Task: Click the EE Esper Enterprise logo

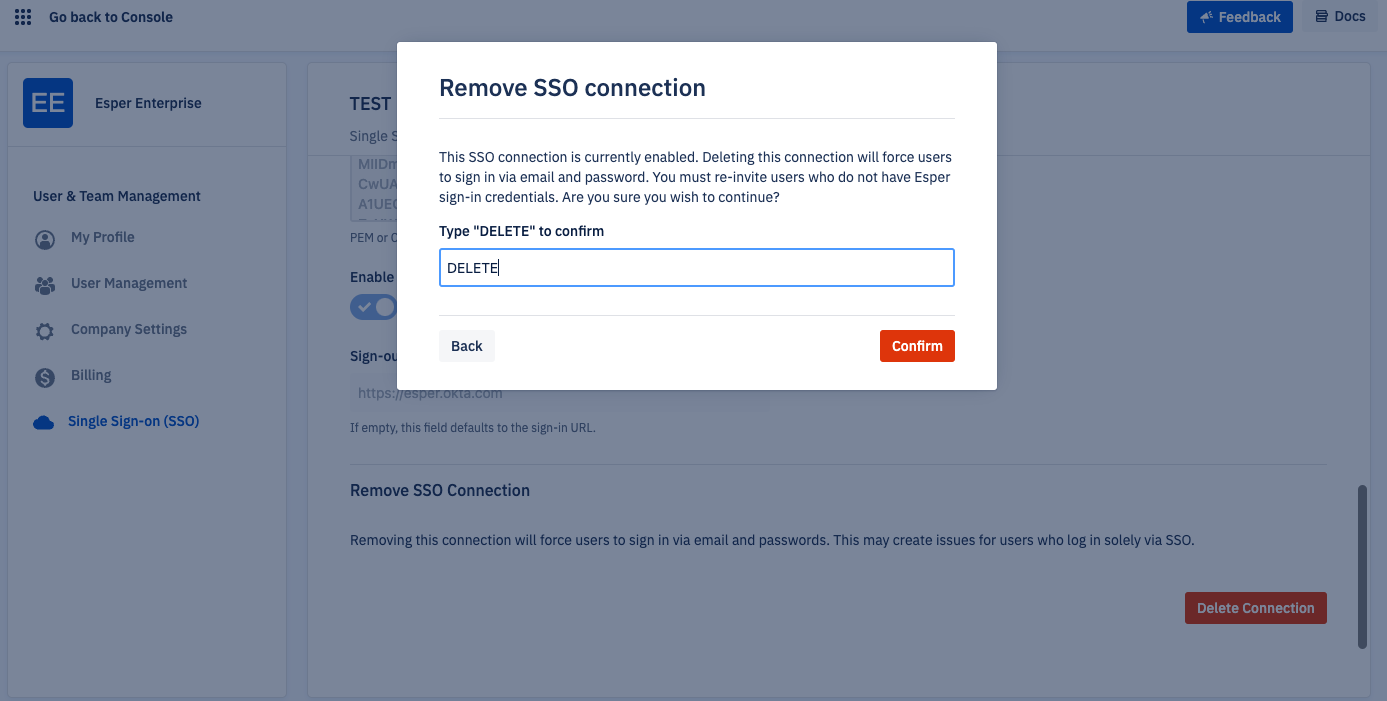Action: (48, 103)
